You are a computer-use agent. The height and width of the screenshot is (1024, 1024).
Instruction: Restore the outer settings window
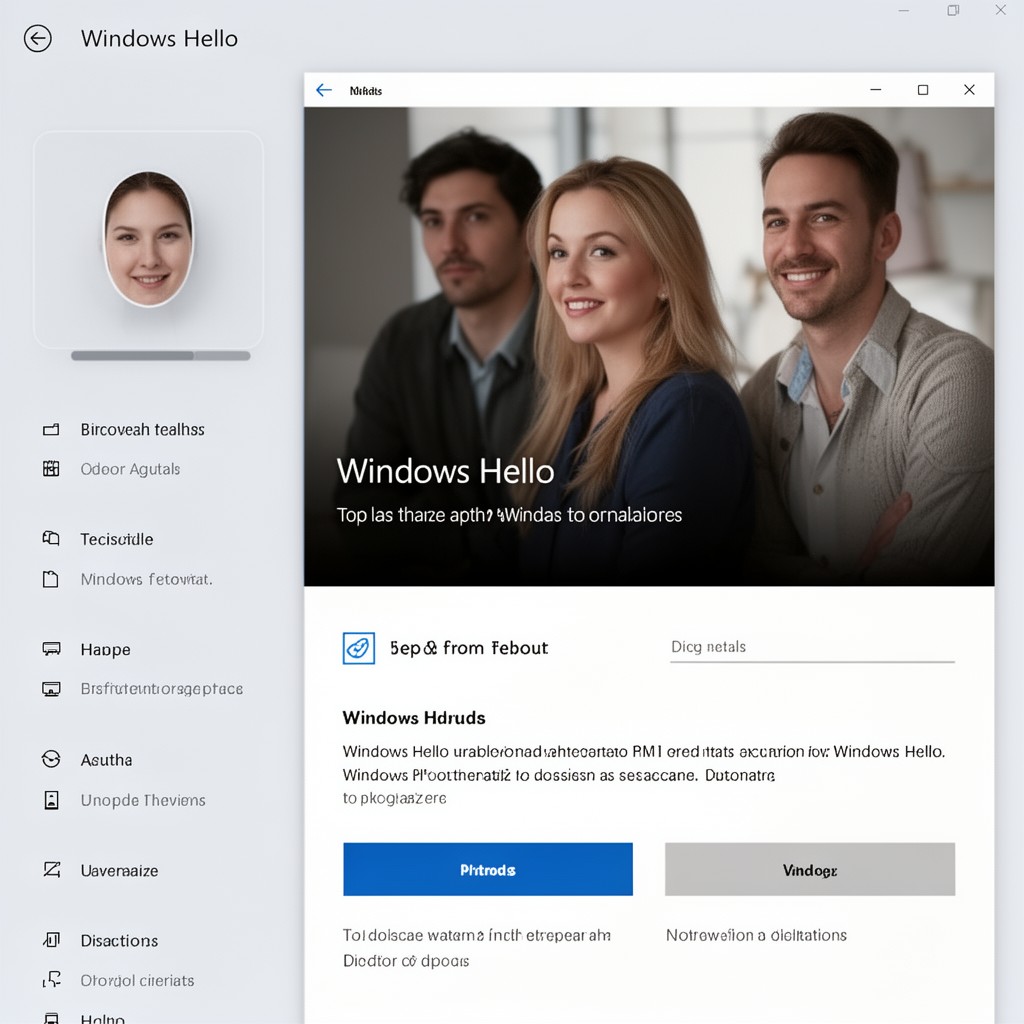(953, 10)
